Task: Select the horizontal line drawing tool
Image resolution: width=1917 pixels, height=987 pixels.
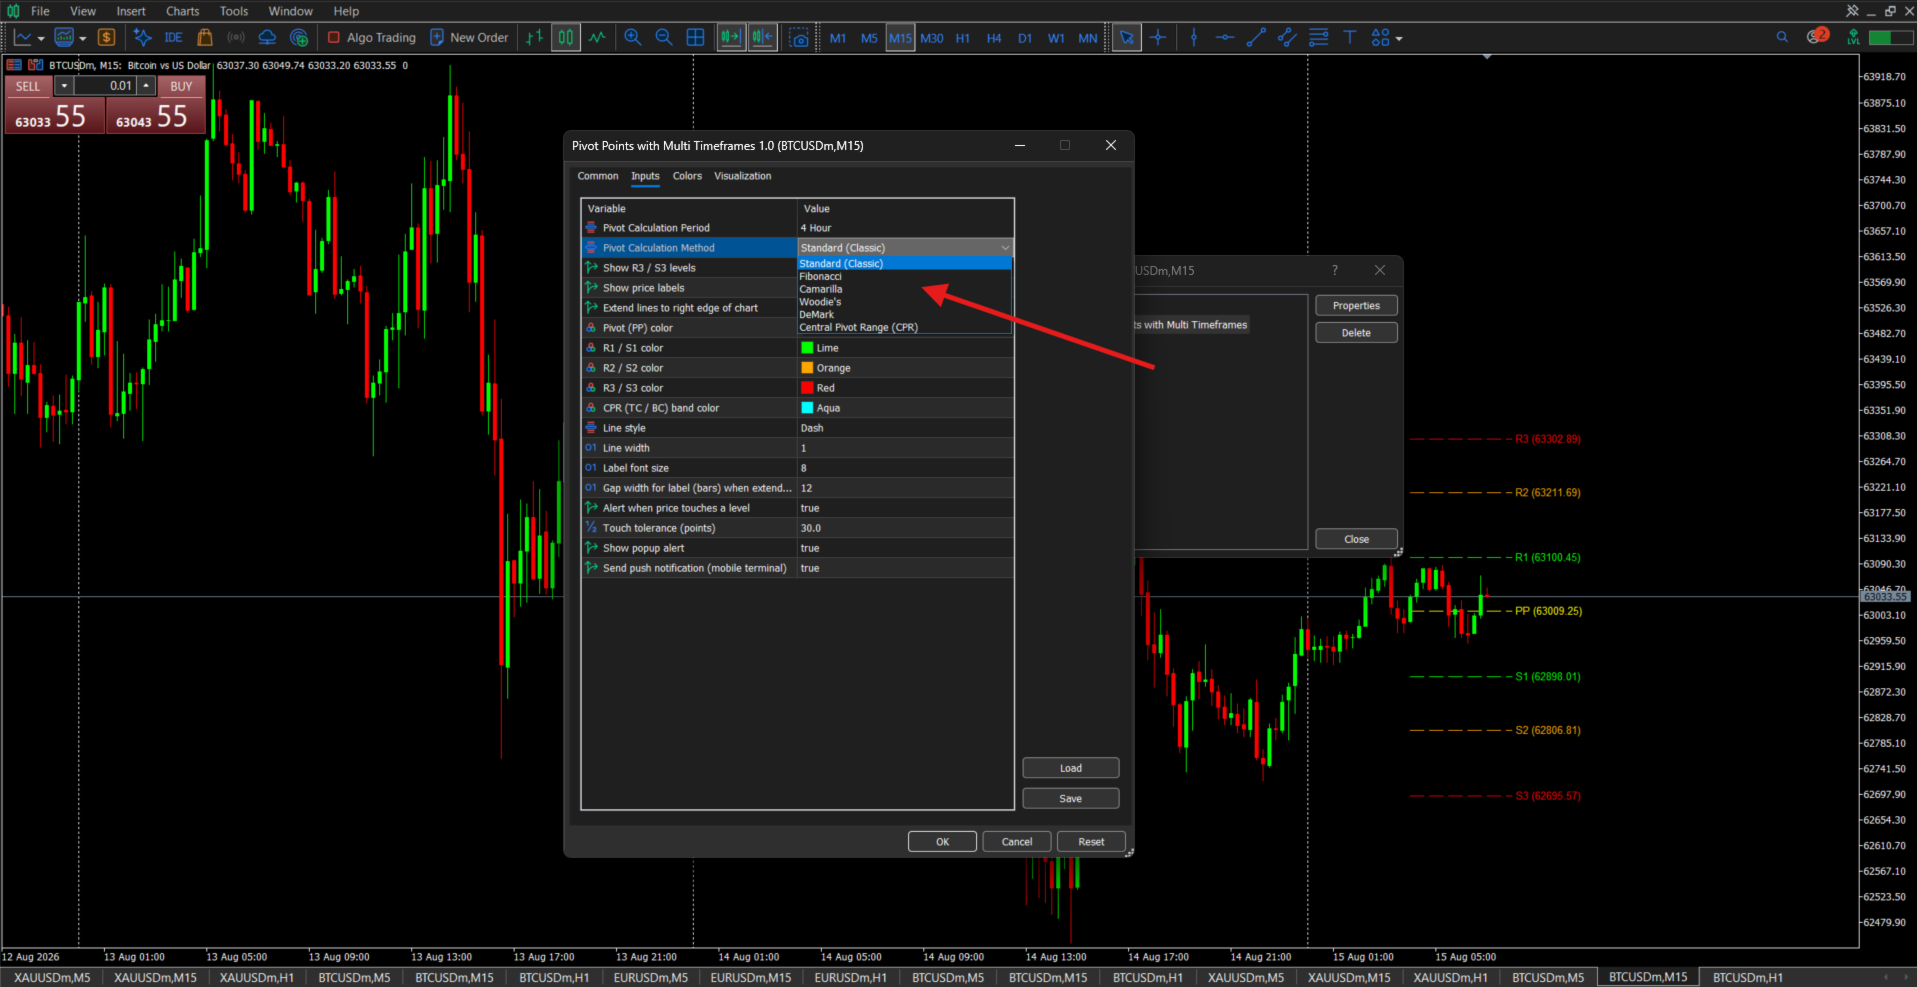Action: 1225,37
